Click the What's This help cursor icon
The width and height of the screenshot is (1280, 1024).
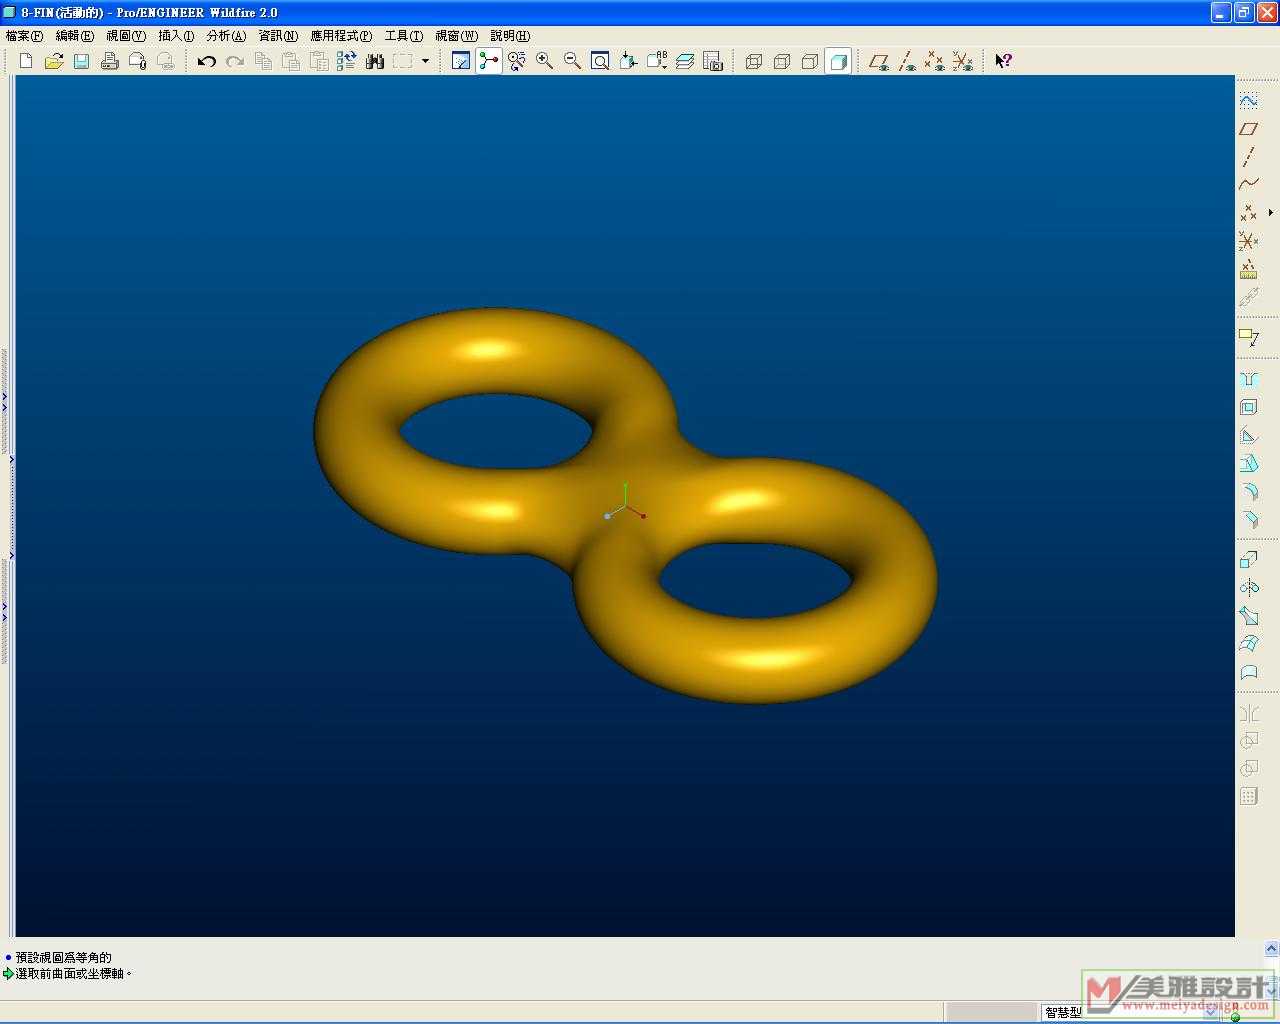click(1003, 61)
